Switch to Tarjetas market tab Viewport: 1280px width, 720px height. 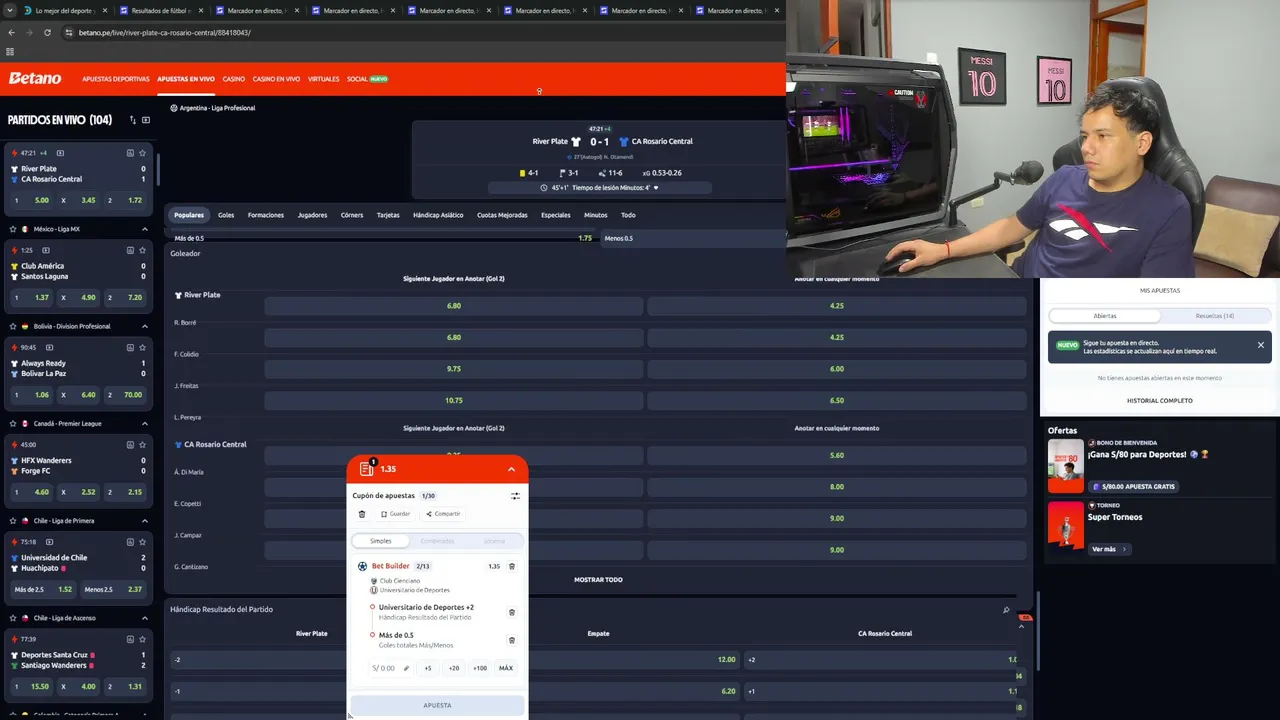tap(388, 215)
